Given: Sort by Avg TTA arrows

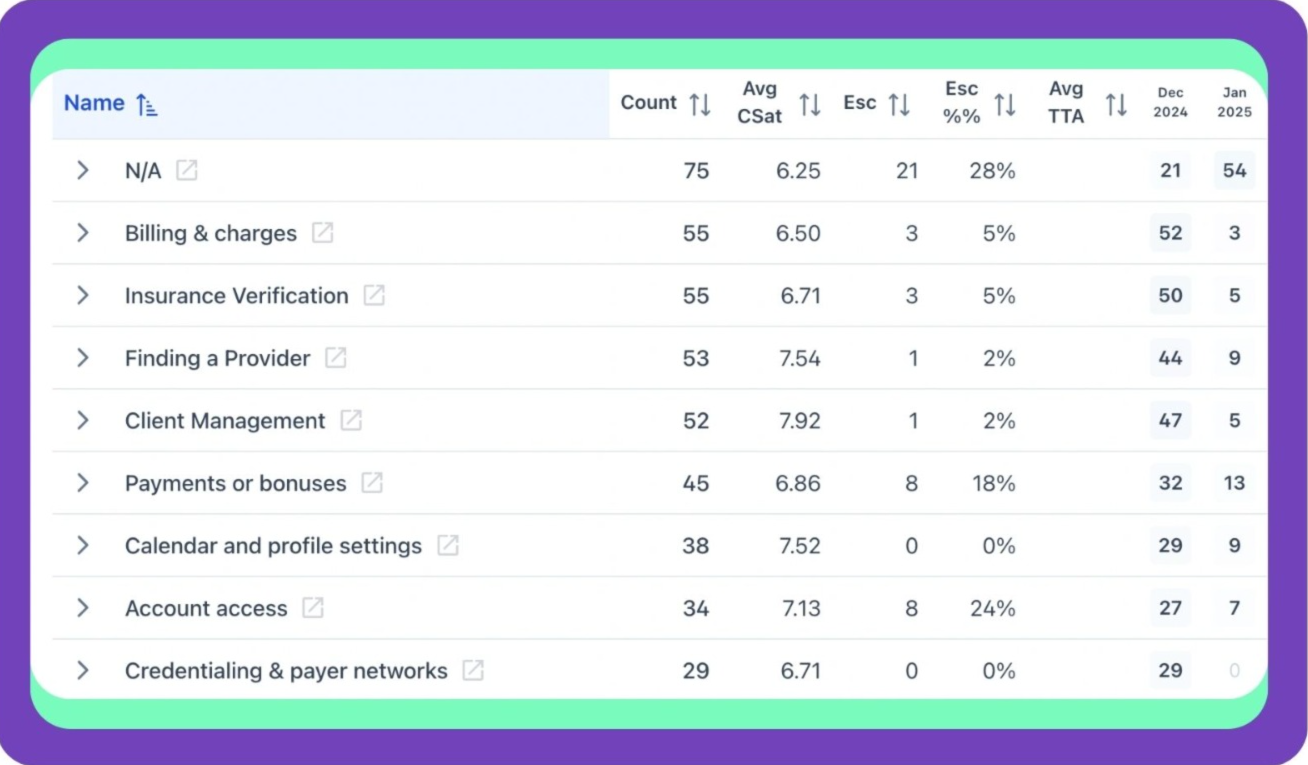Looking at the screenshot, I should (1116, 104).
